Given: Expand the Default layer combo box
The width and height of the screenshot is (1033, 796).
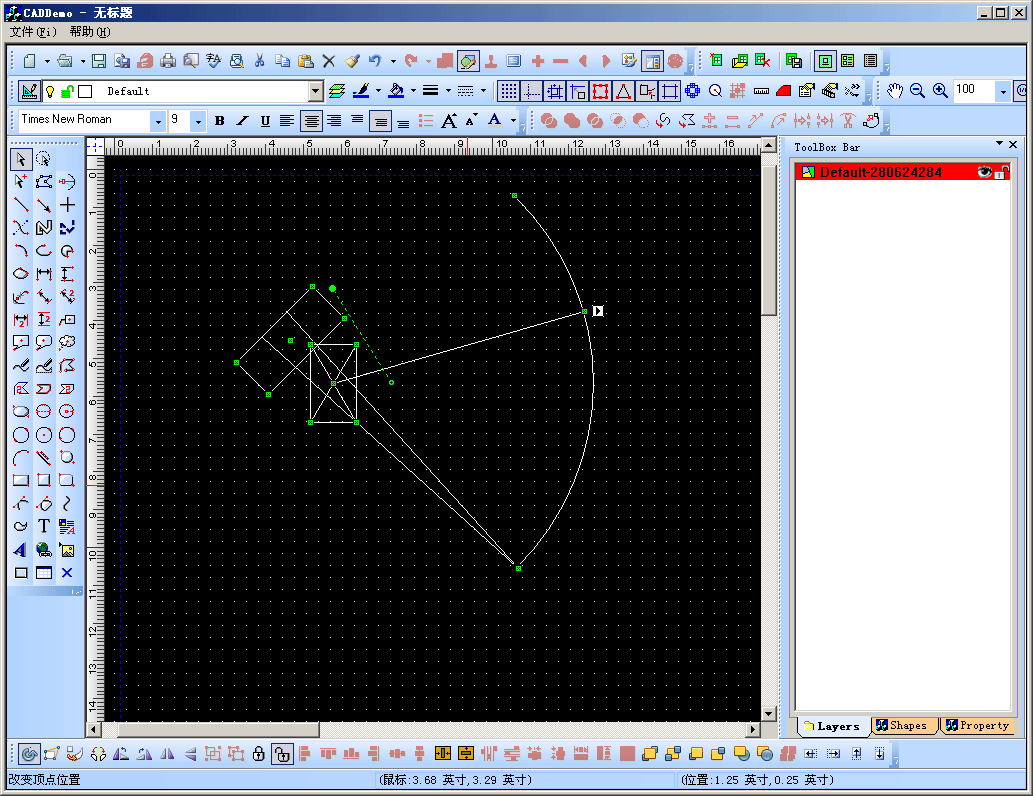Looking at the screenshot, I should 316,91.
